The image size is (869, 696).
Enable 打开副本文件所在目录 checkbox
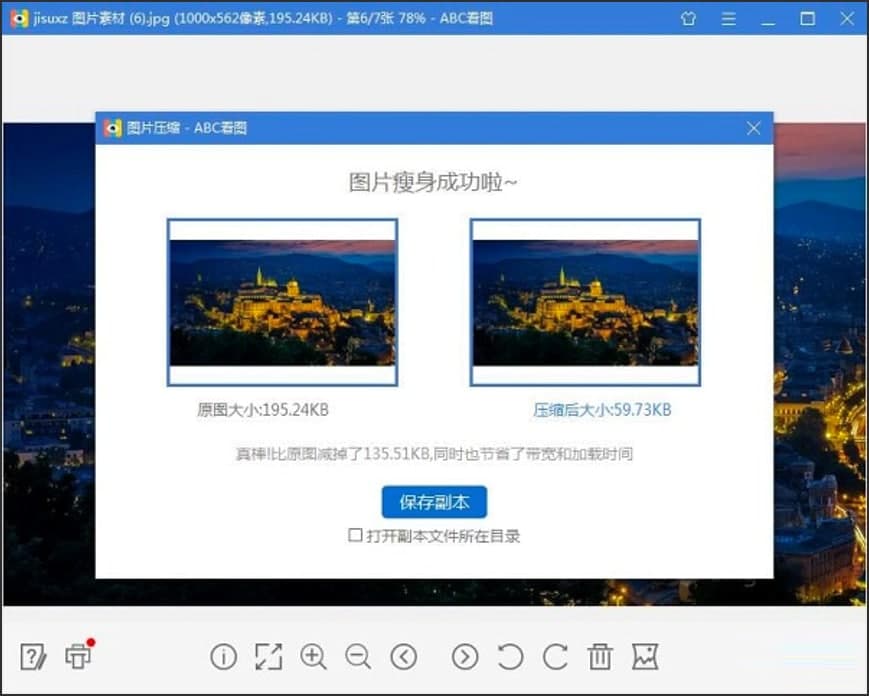click(355, 536)
